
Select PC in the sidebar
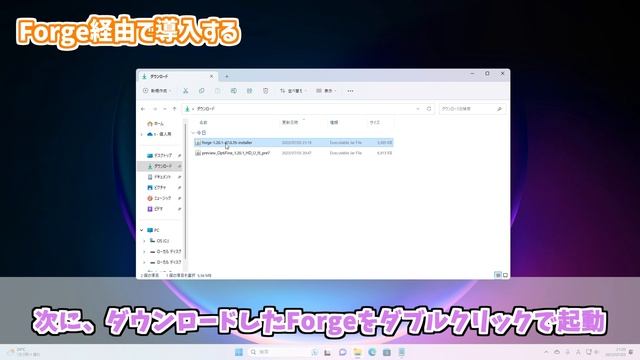click(154, 230)
